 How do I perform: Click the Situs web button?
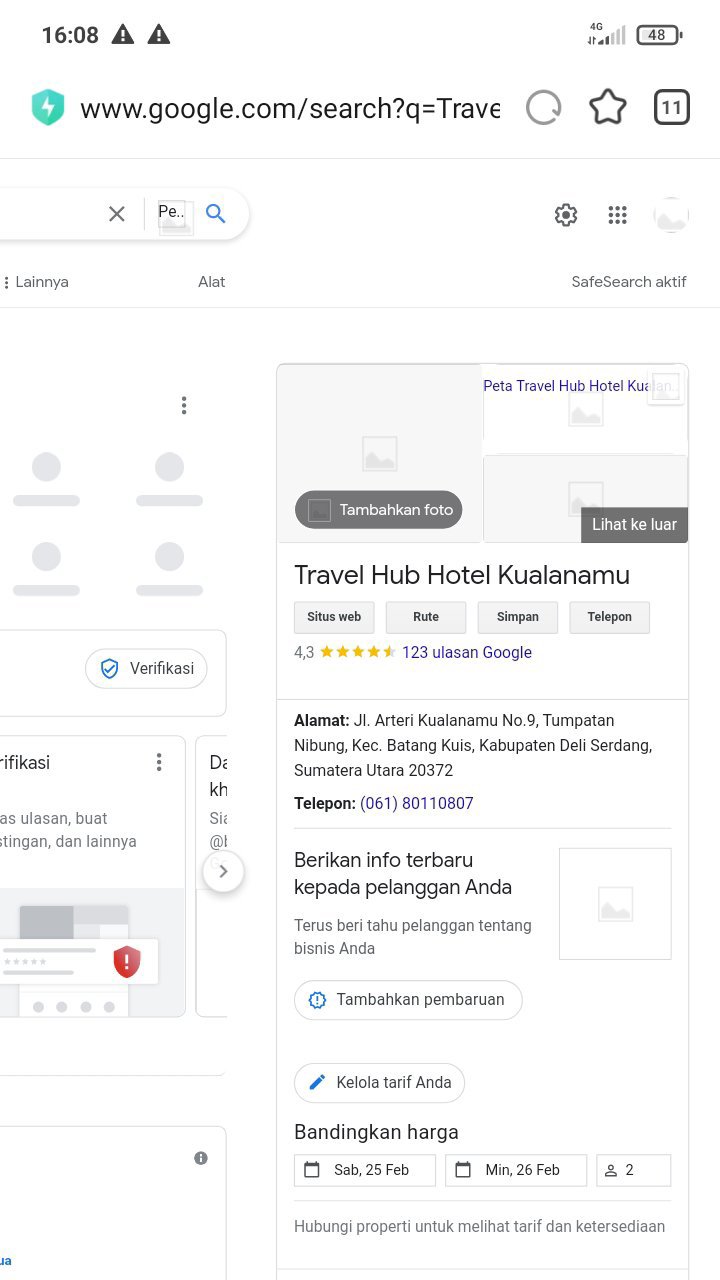334,617
